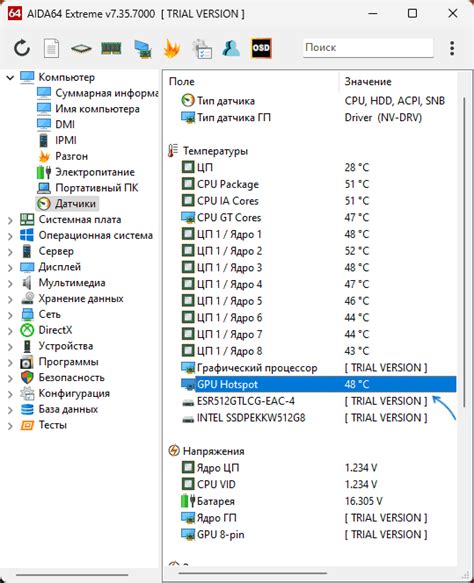Click the vertical scrollbar of sensor list

point(464,253)
